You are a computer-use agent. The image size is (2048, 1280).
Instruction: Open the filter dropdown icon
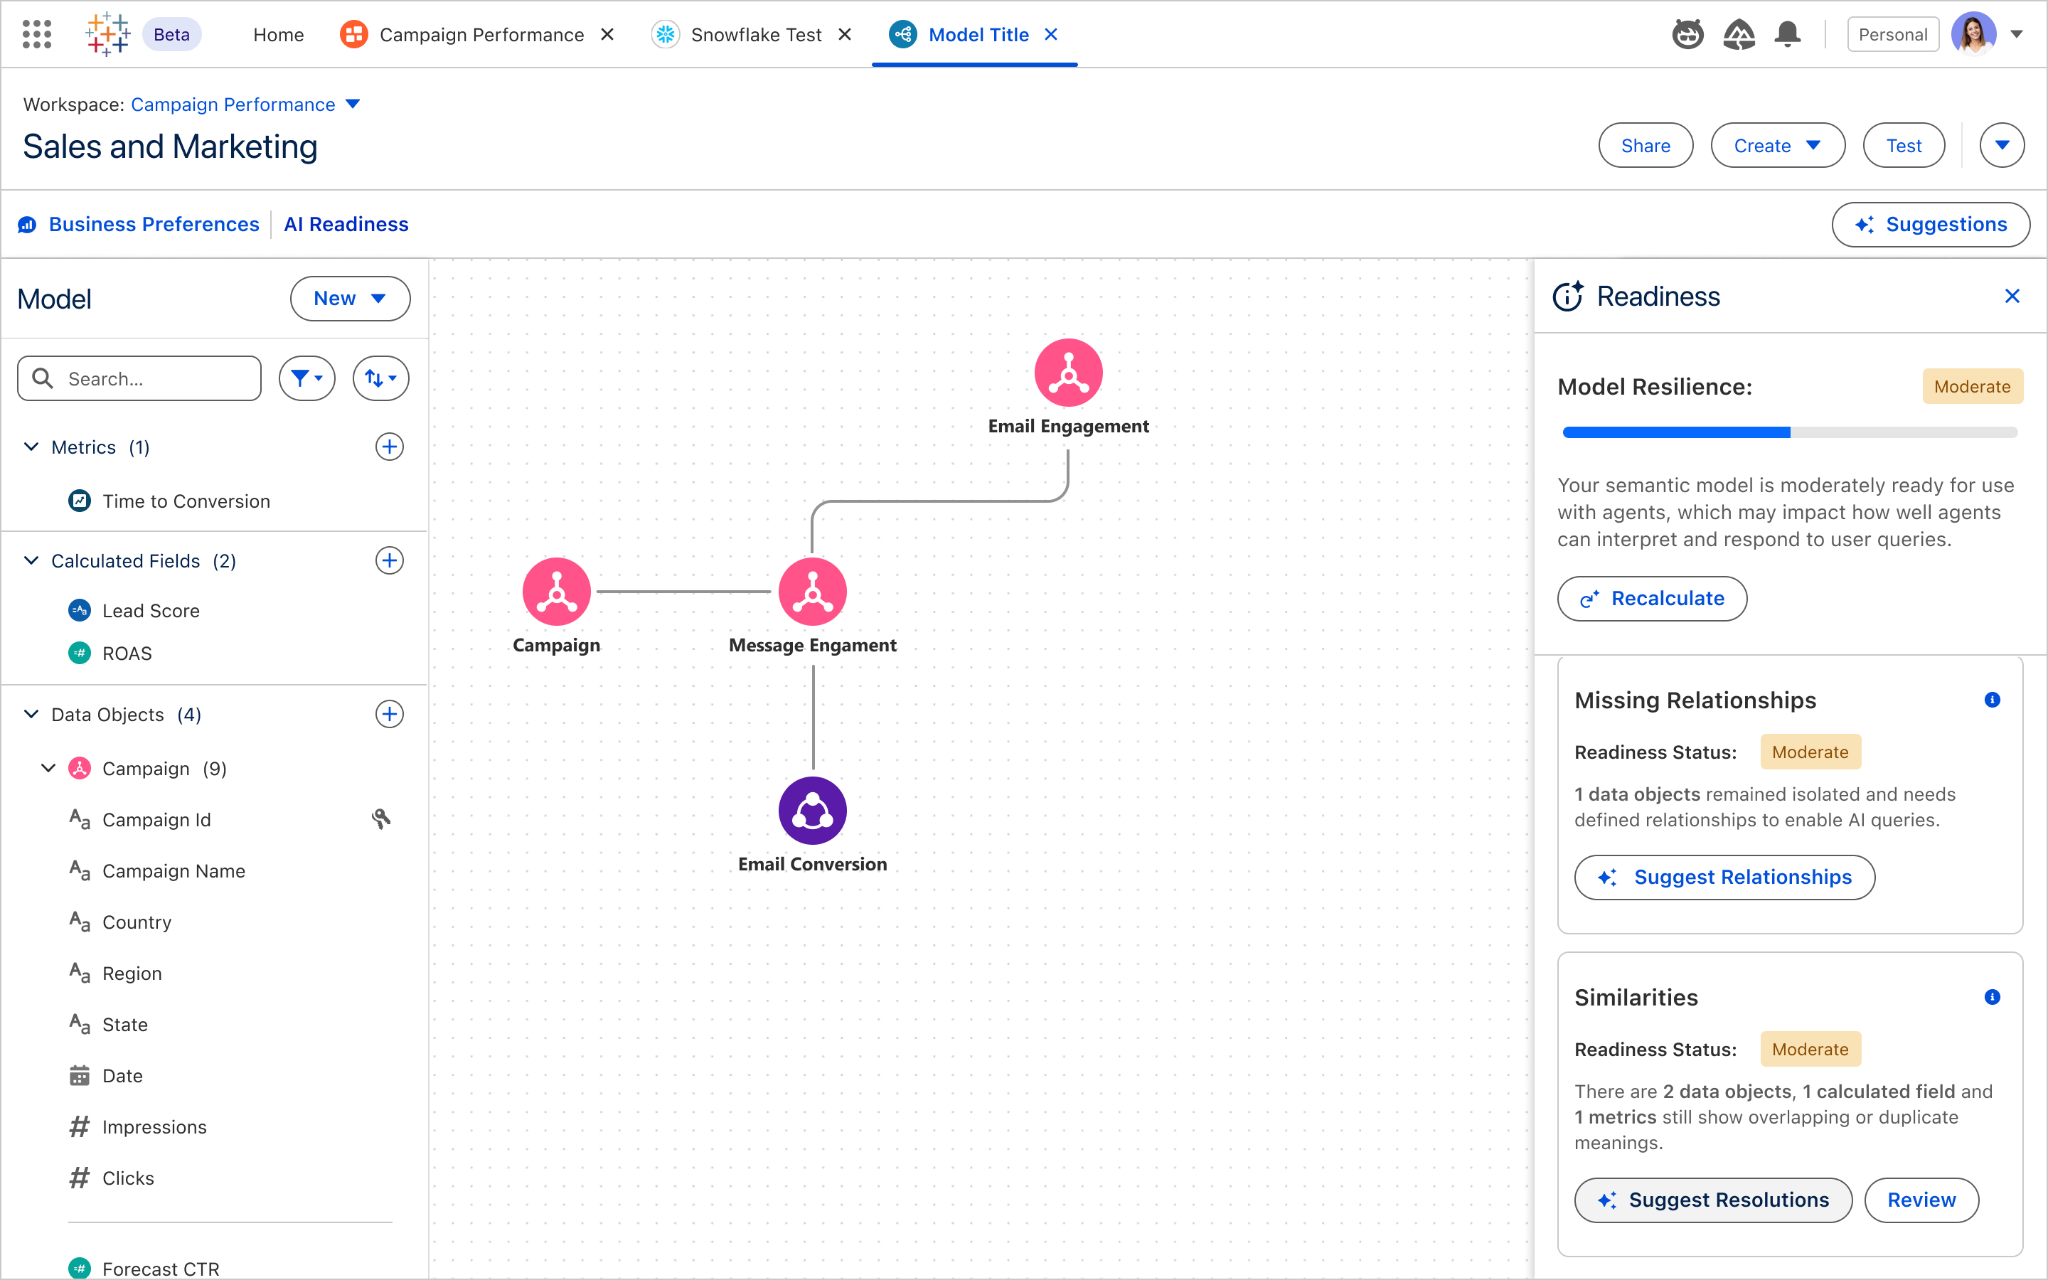point(306,378)
